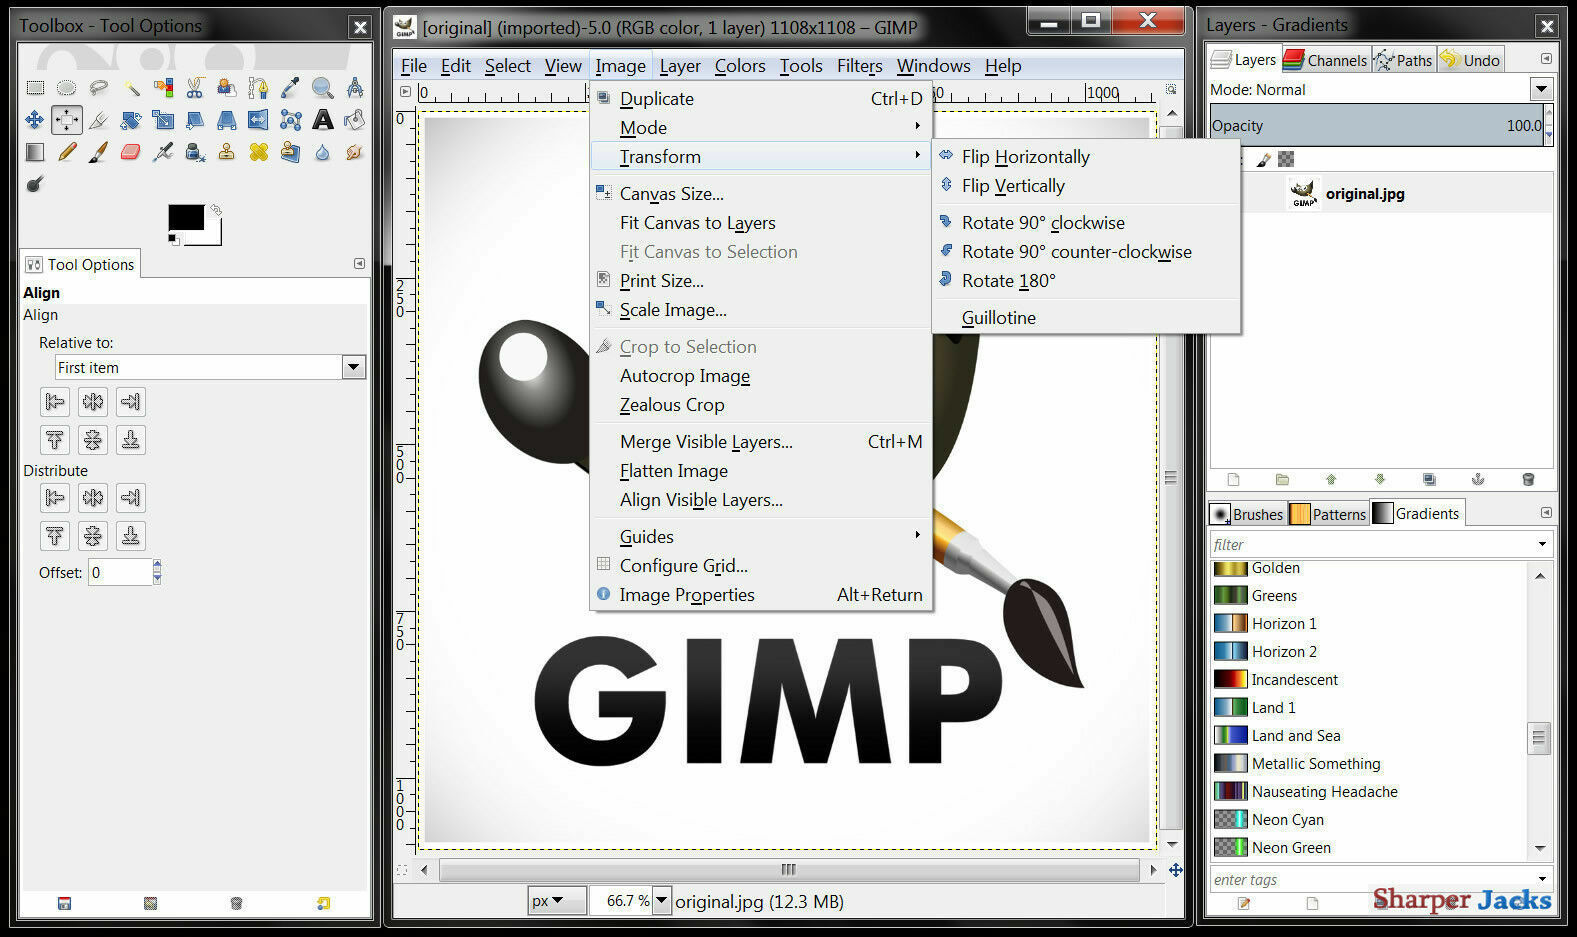Screen dimensions: 1577x937
Task: Anchor floating layer button
Action: coord(1478,480)
